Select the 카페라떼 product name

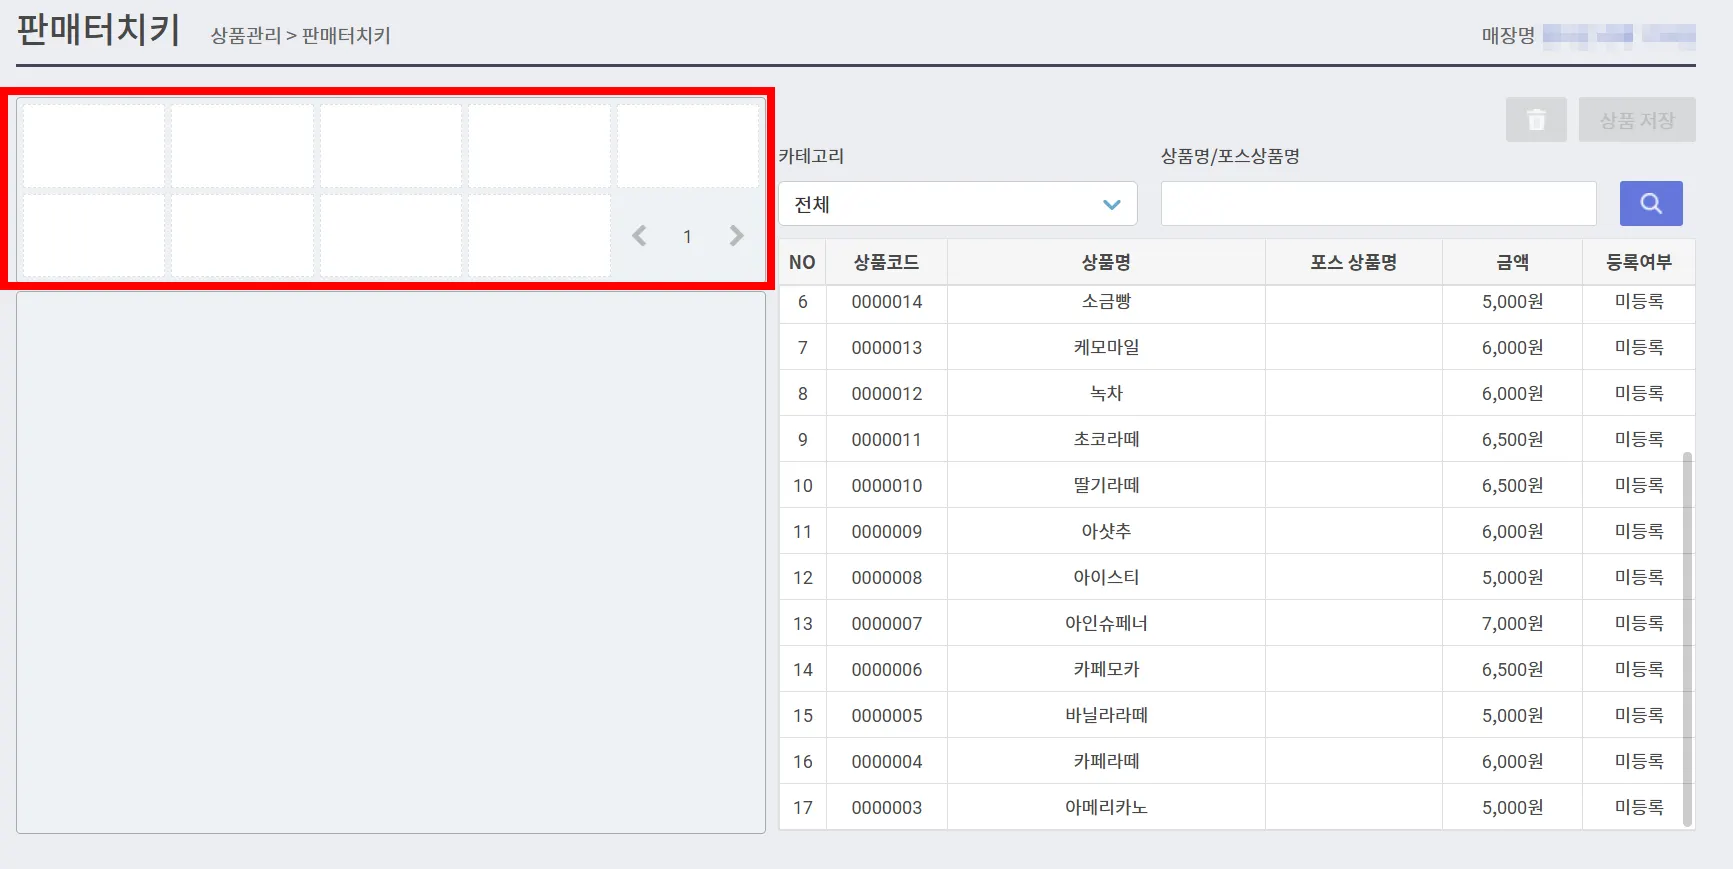(x=1106, y=762)
